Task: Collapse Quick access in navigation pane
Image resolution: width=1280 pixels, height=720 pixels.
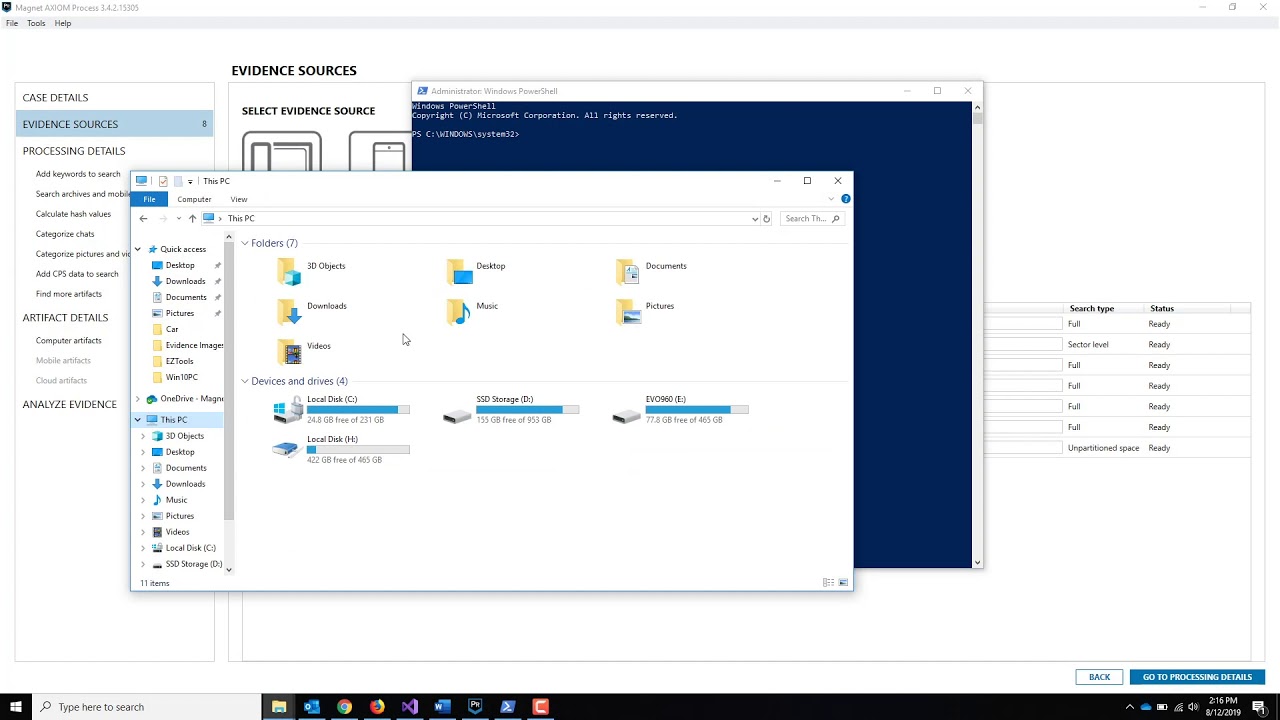Action: coord(138,249)
